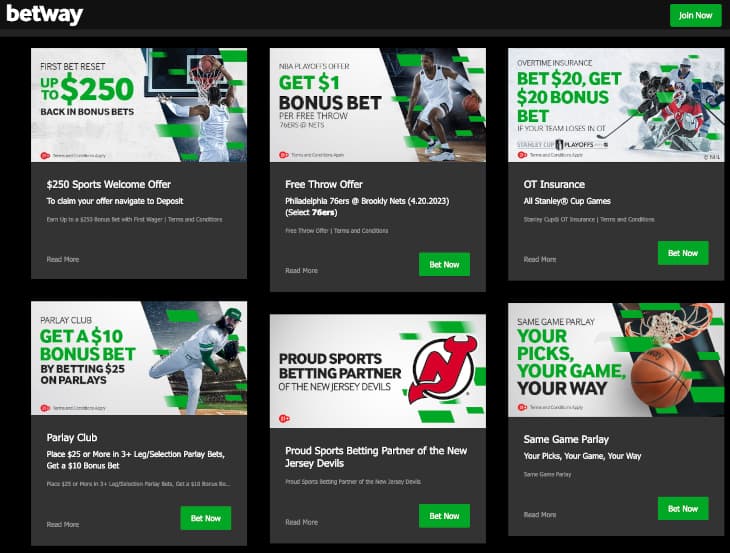Open the First Bet Reset $250 banner
This screenshot has height=553, width=730.
click(x=139, y=105)
